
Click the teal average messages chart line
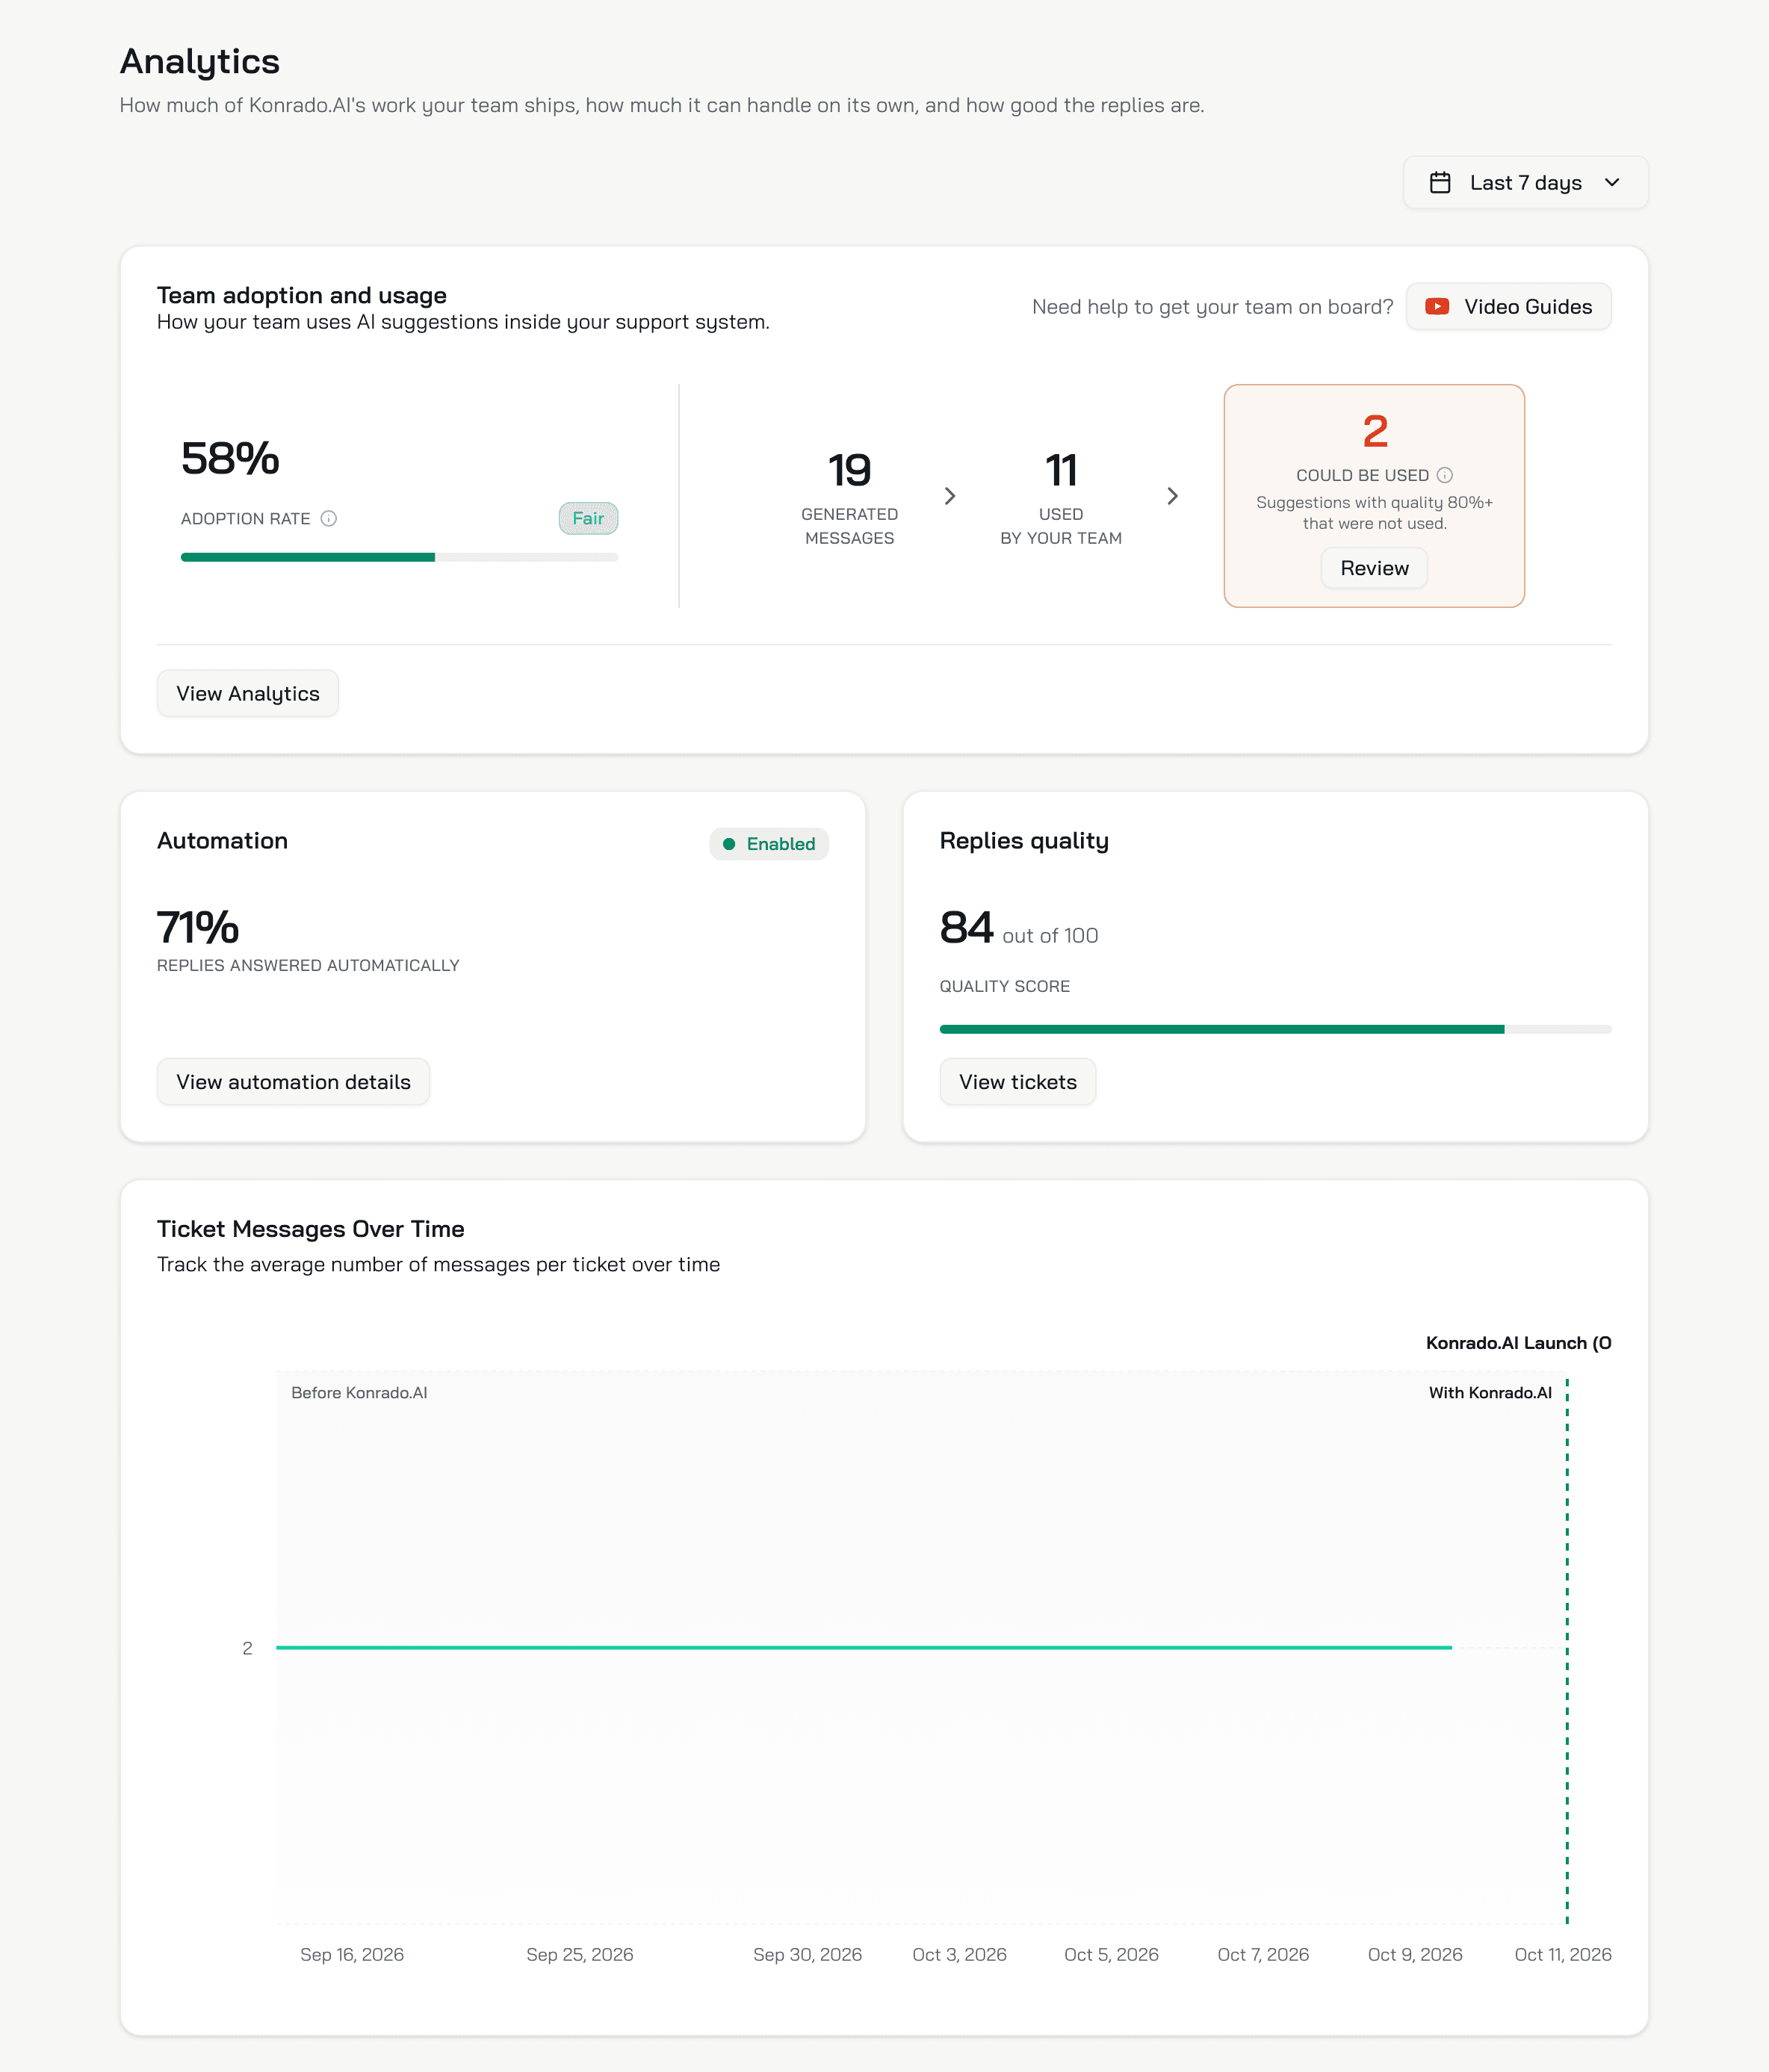coord(864,1647)
